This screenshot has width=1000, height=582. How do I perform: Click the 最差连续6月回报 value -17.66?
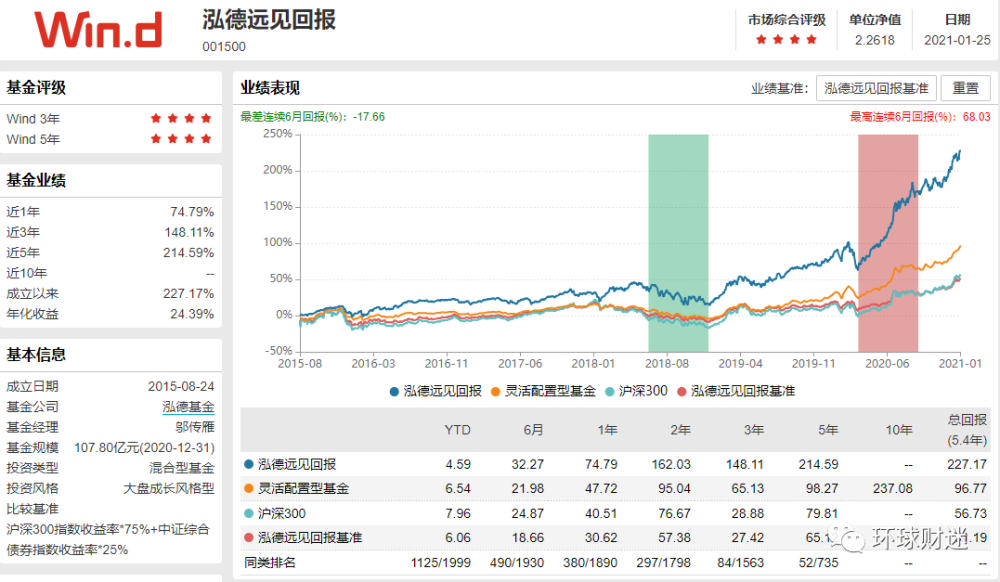click(x=369, y=117)
